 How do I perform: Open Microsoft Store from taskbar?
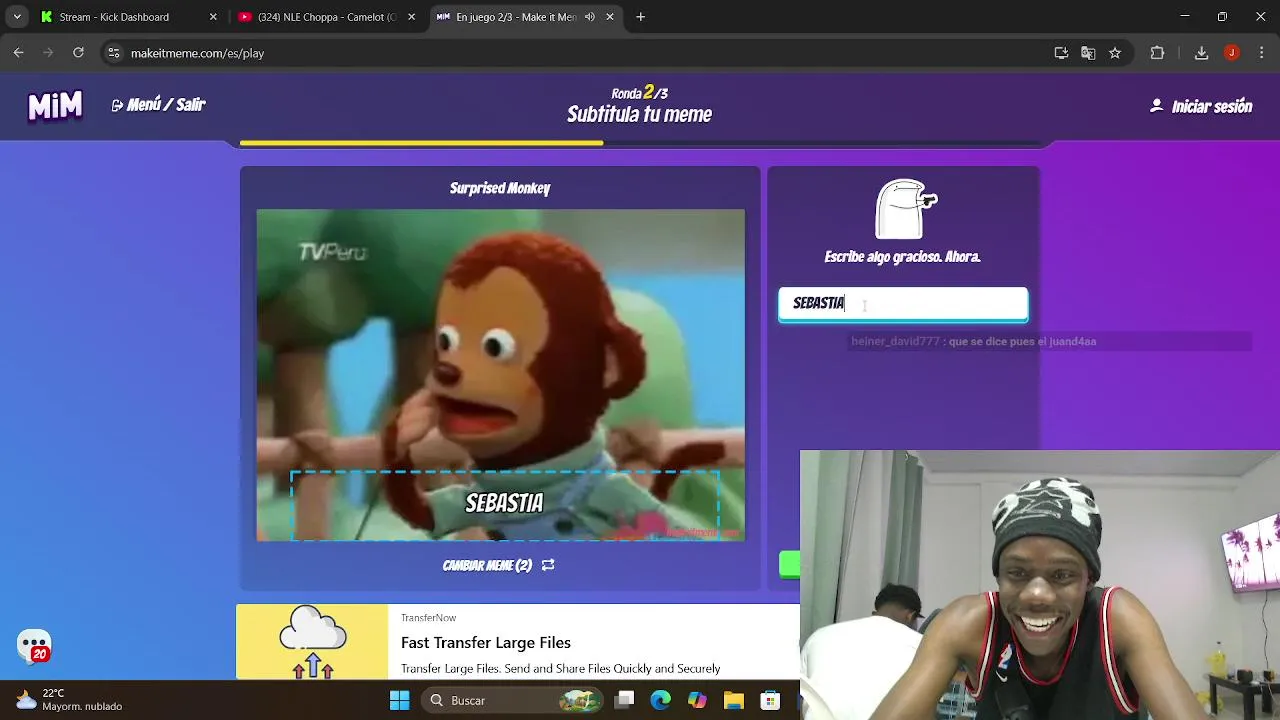[769, 700]
